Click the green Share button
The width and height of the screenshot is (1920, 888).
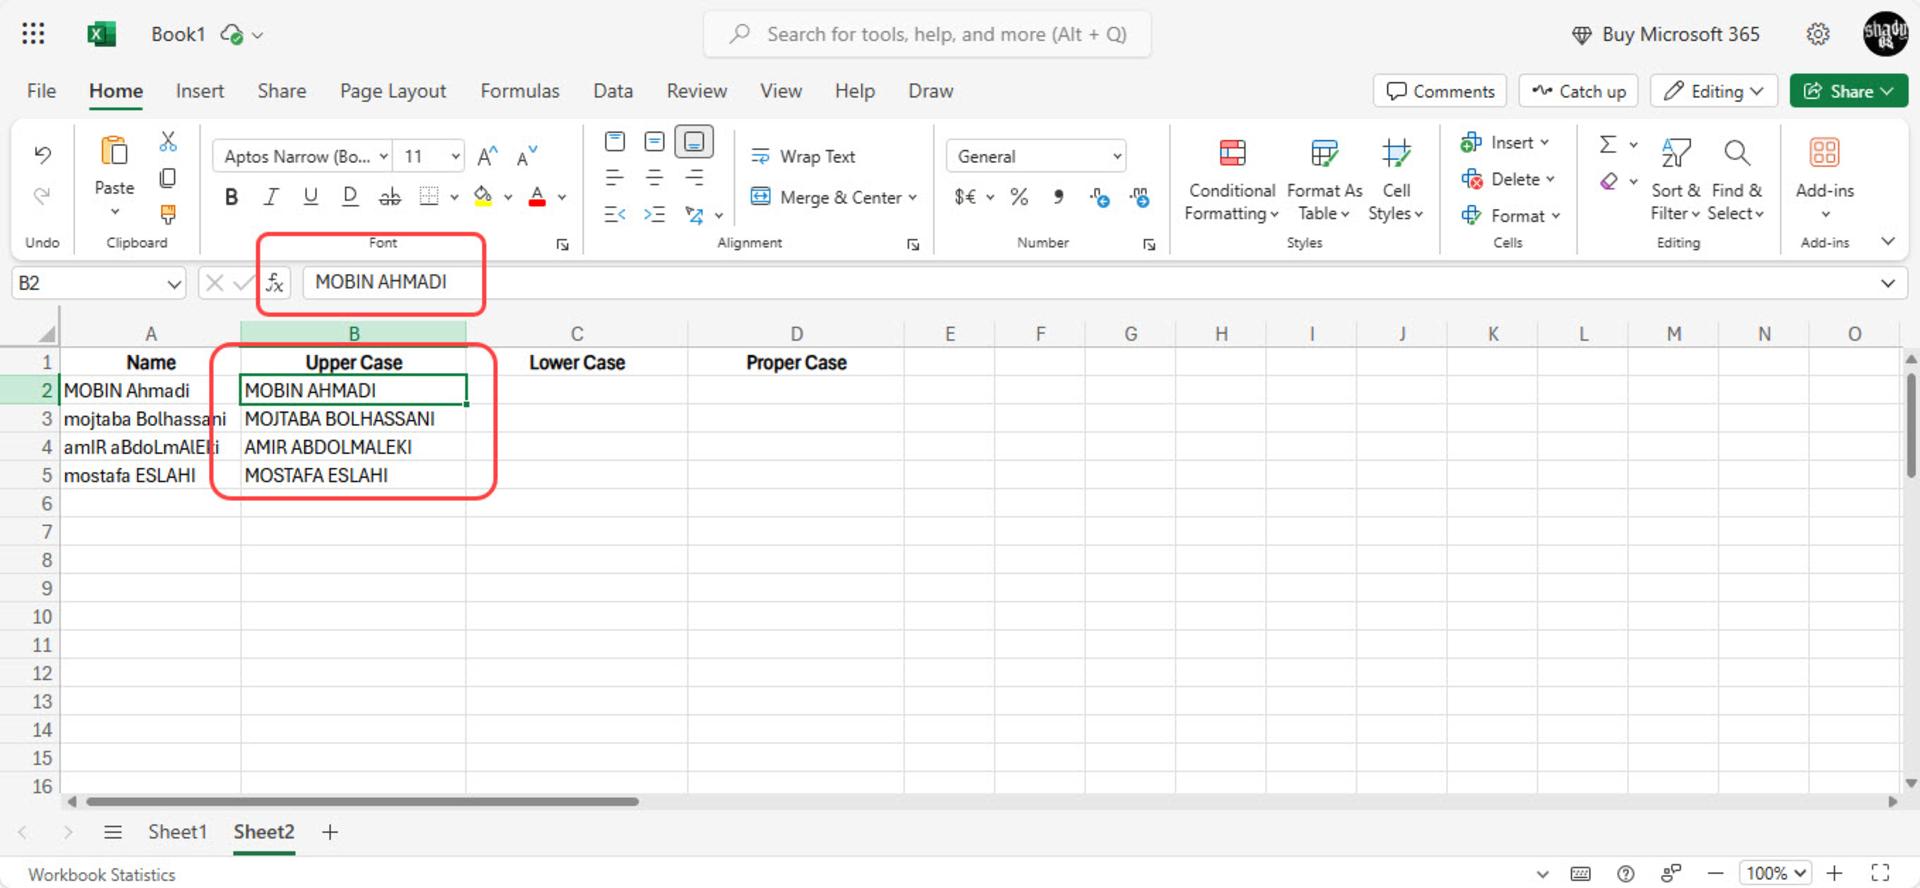pyautogui.click(x=1848, y=91)
